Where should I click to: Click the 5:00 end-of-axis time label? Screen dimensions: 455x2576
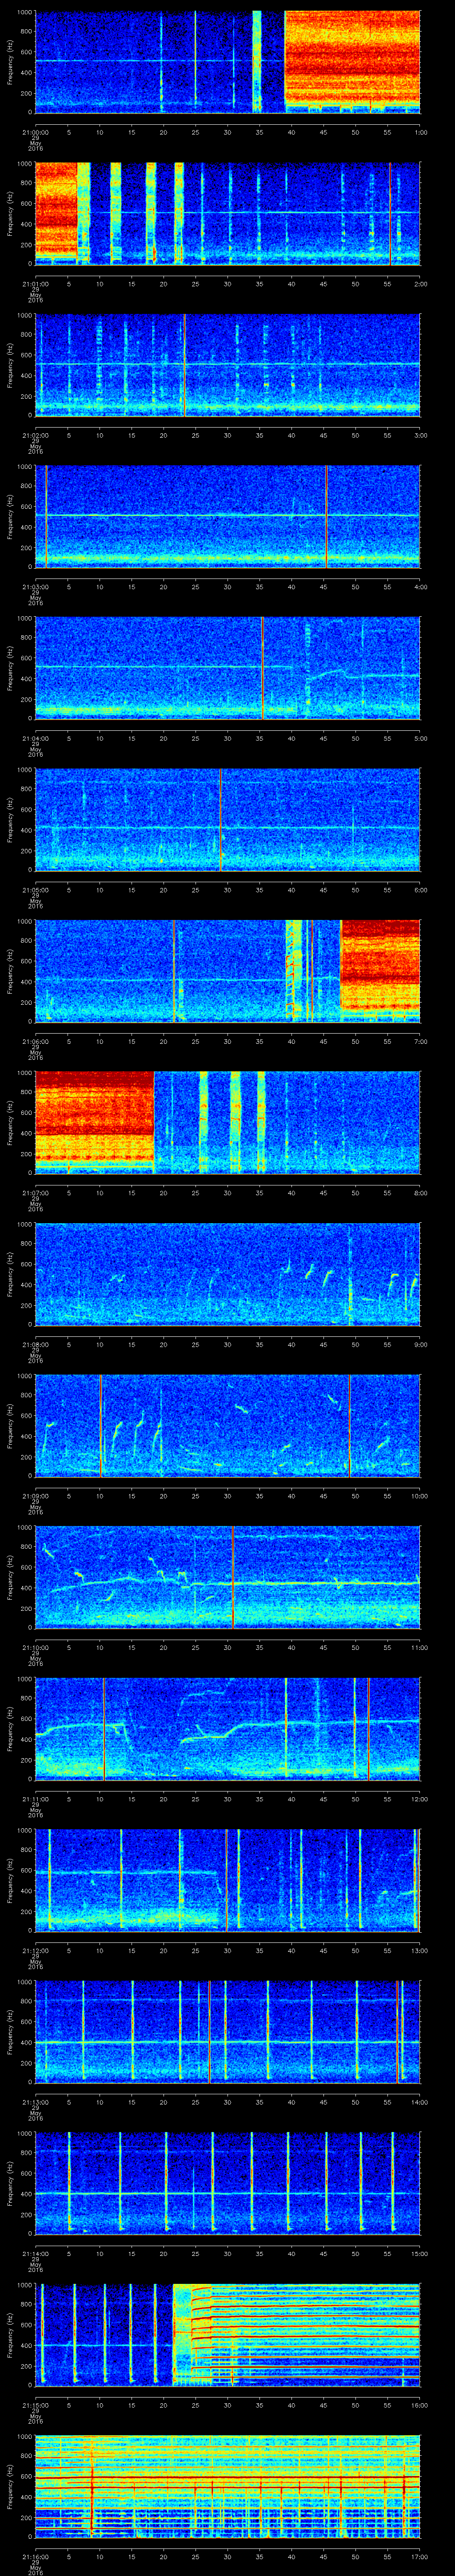tap(420, 738)
